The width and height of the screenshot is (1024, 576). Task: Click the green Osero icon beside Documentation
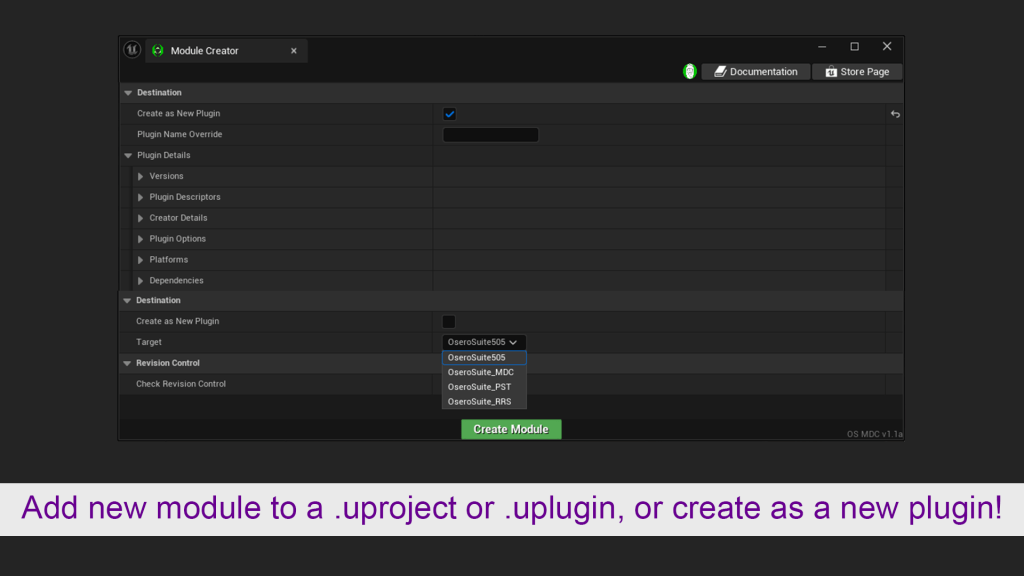pyautogui.click(x=690, y=72)
